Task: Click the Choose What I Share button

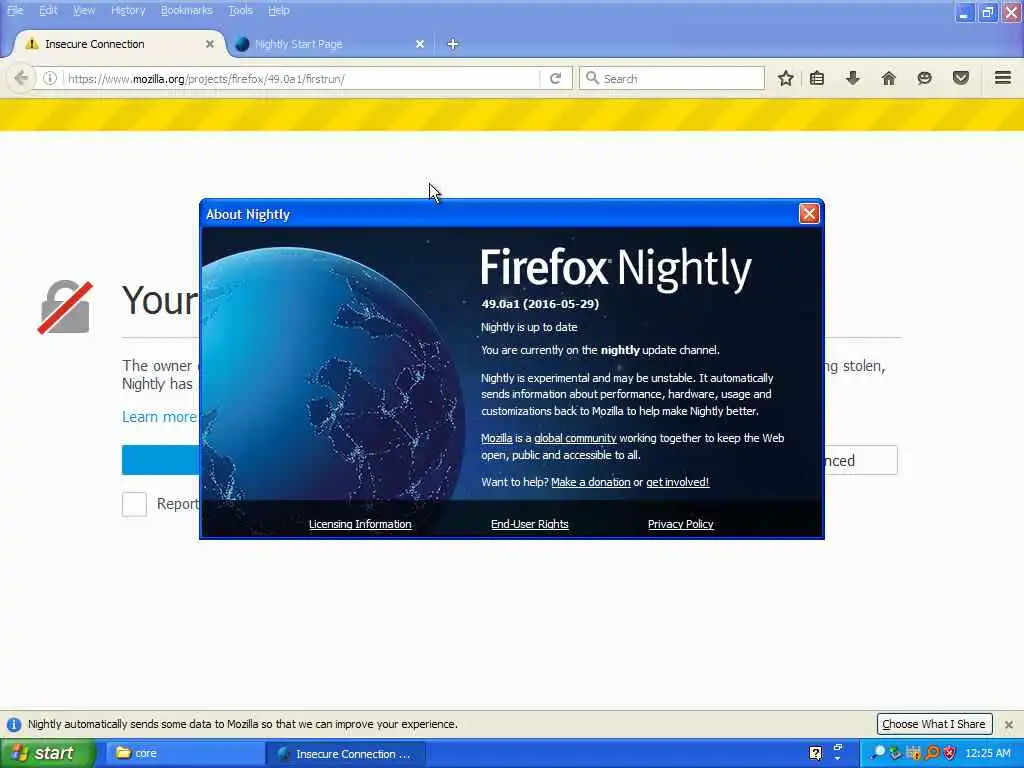Action: click(934, 724)
